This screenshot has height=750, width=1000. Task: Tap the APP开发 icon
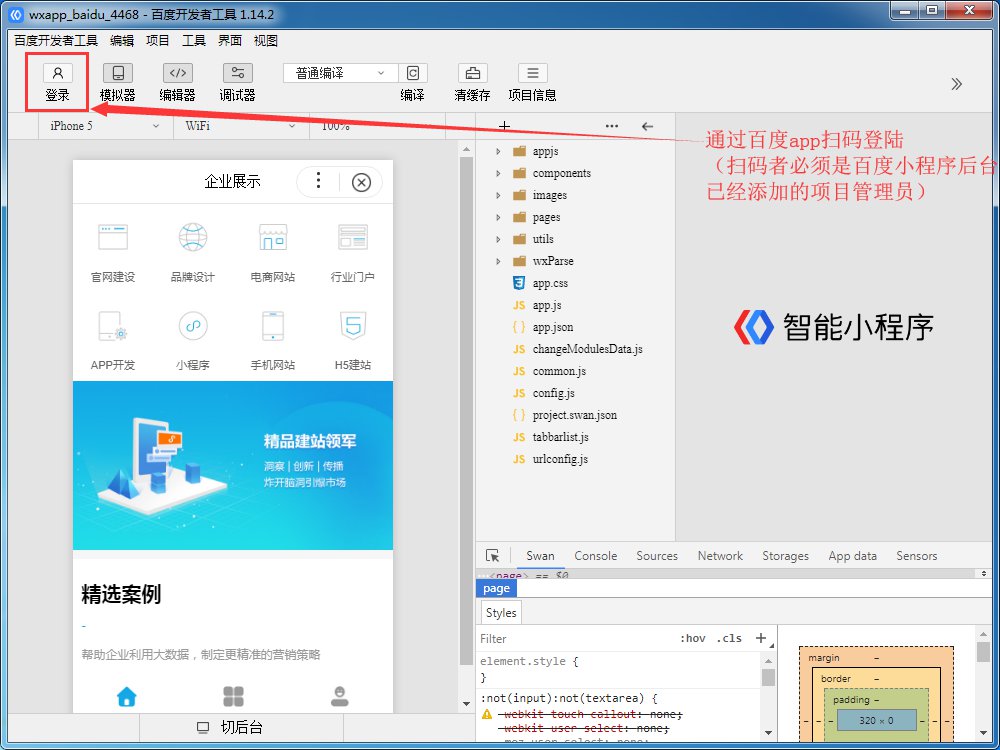coord(113,326)
